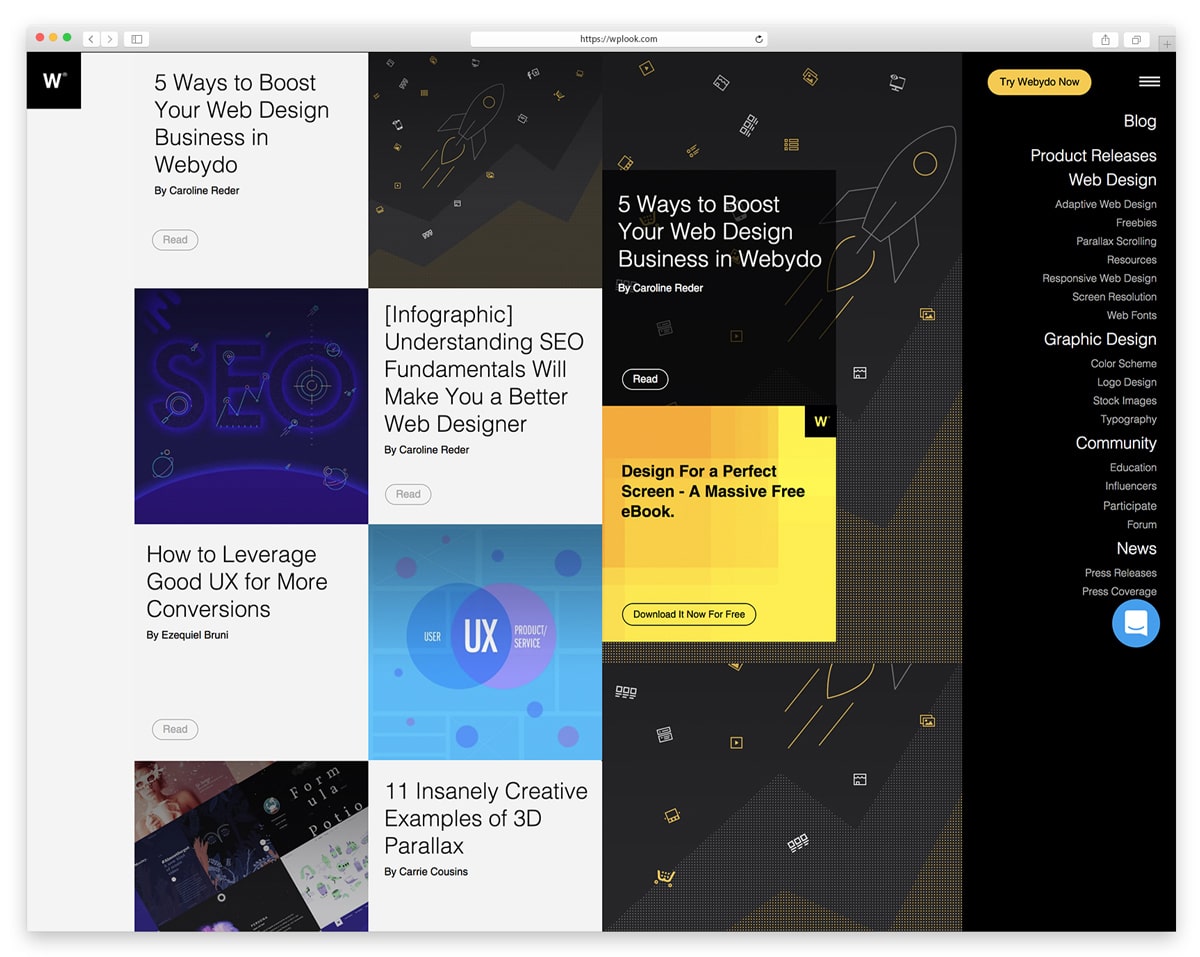Open the Product Releases menu item

click(x=1093, y=155)
